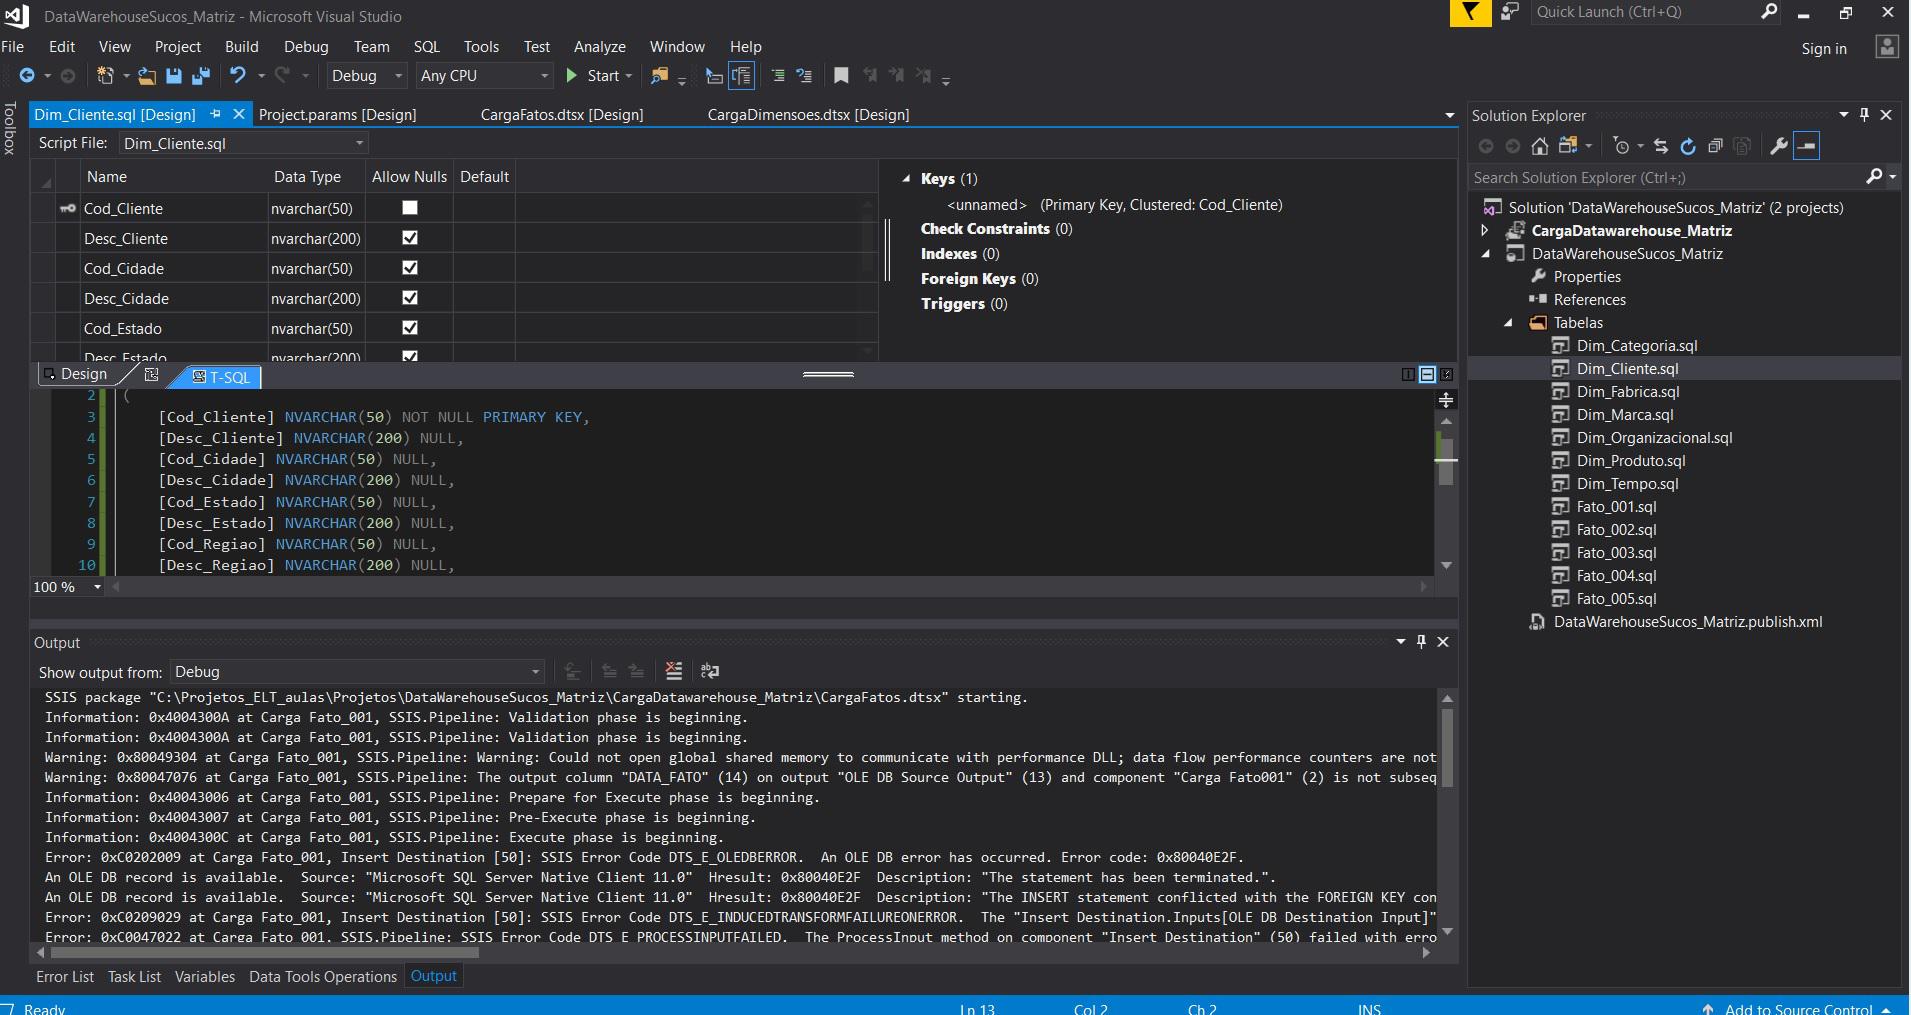Select DataWarehouseSucos_Matriz.publish.xml file
The image size is (1911, 1015).
coord(1688,621)
